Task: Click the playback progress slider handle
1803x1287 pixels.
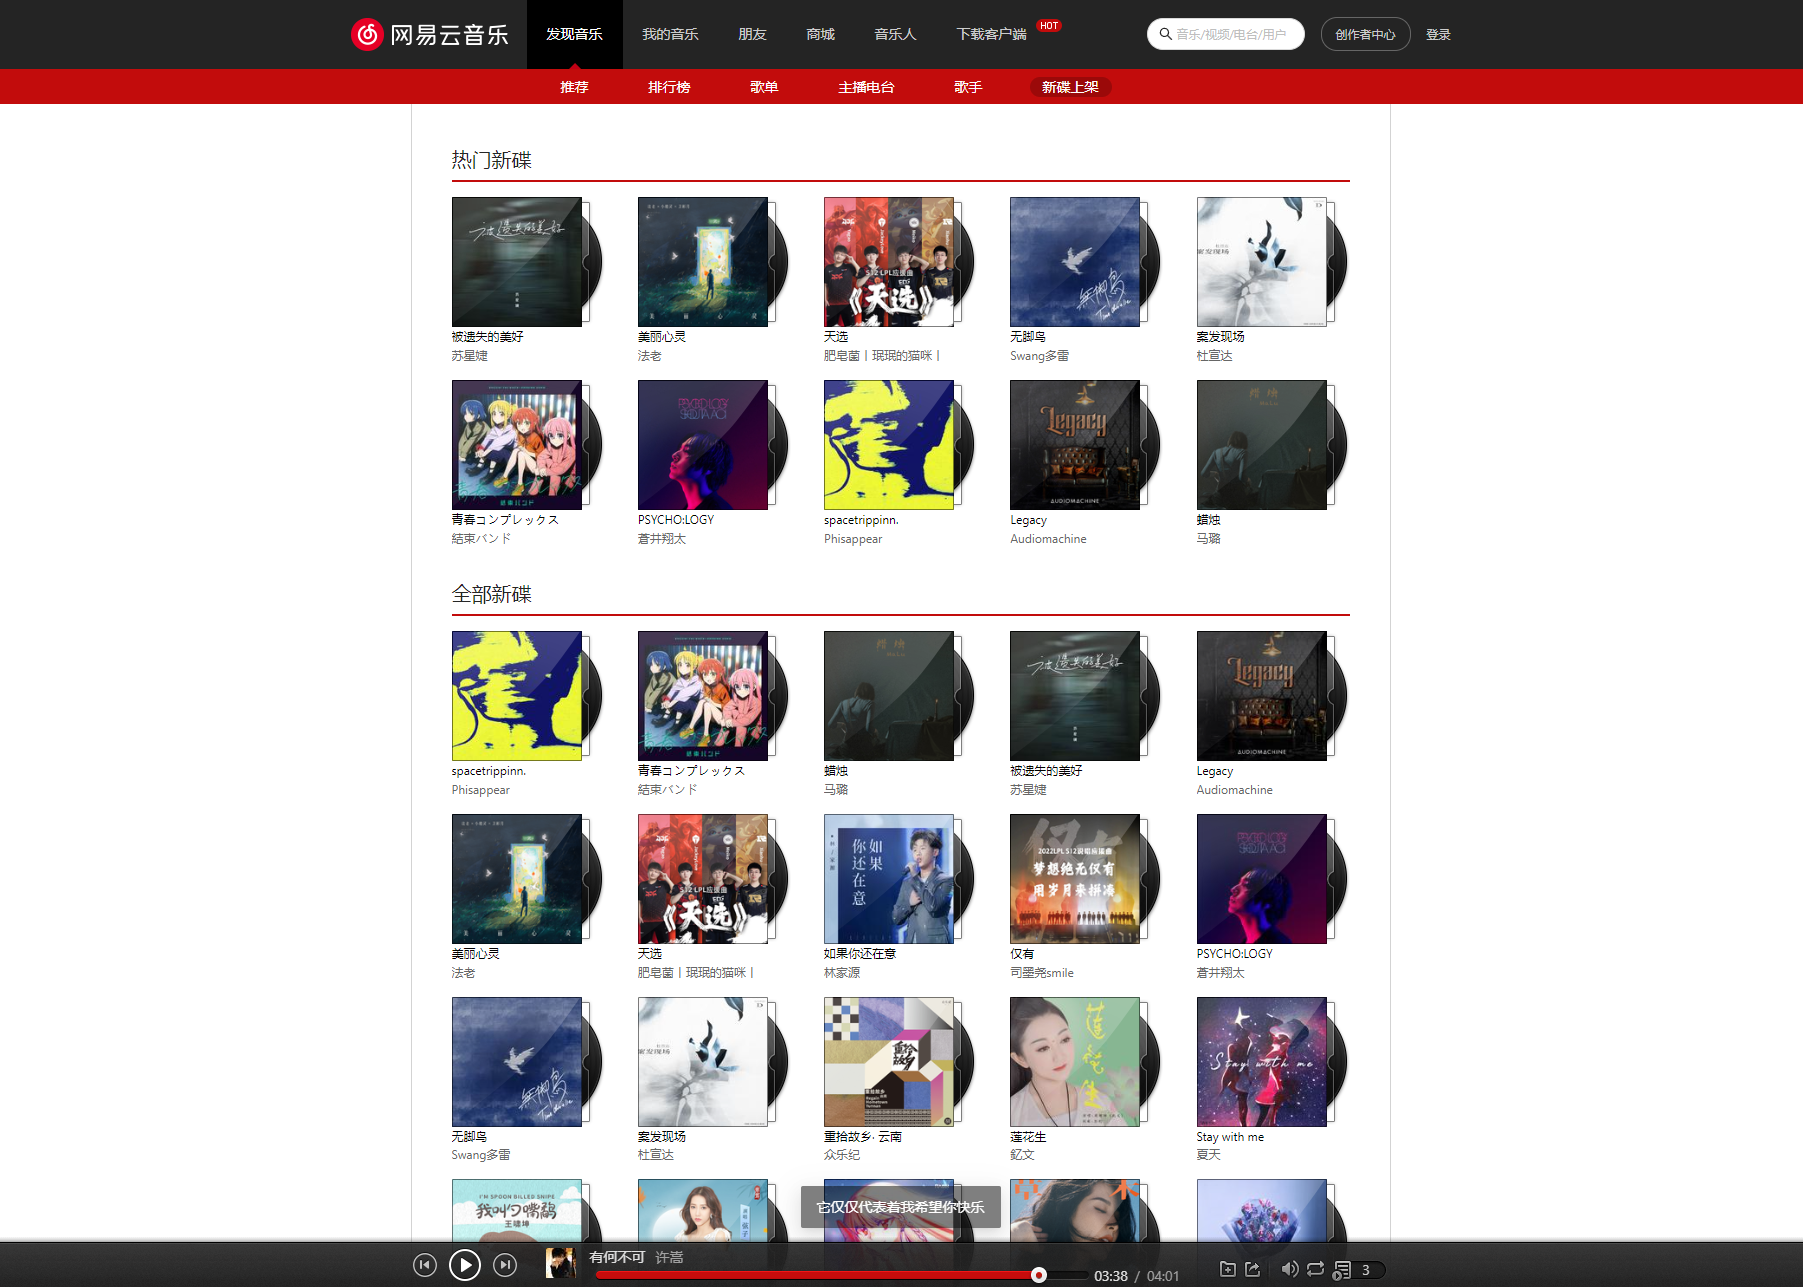Action: tap(1039, 1275)
